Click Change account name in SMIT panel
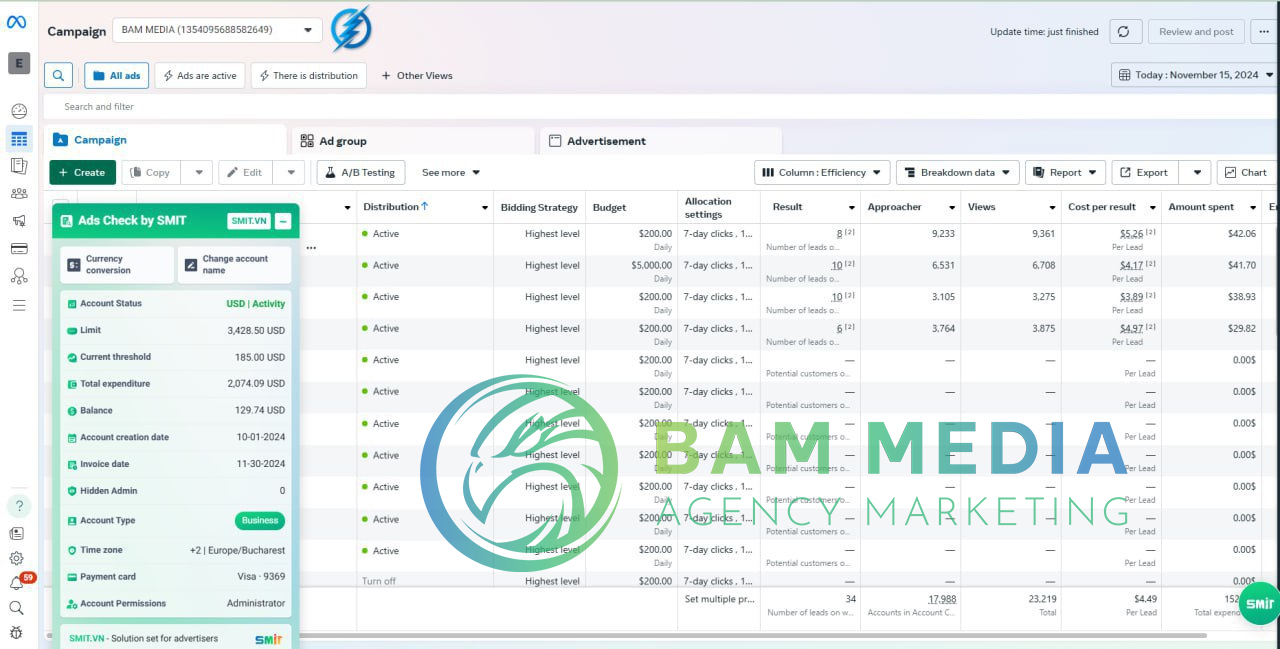 coord(234,265)
